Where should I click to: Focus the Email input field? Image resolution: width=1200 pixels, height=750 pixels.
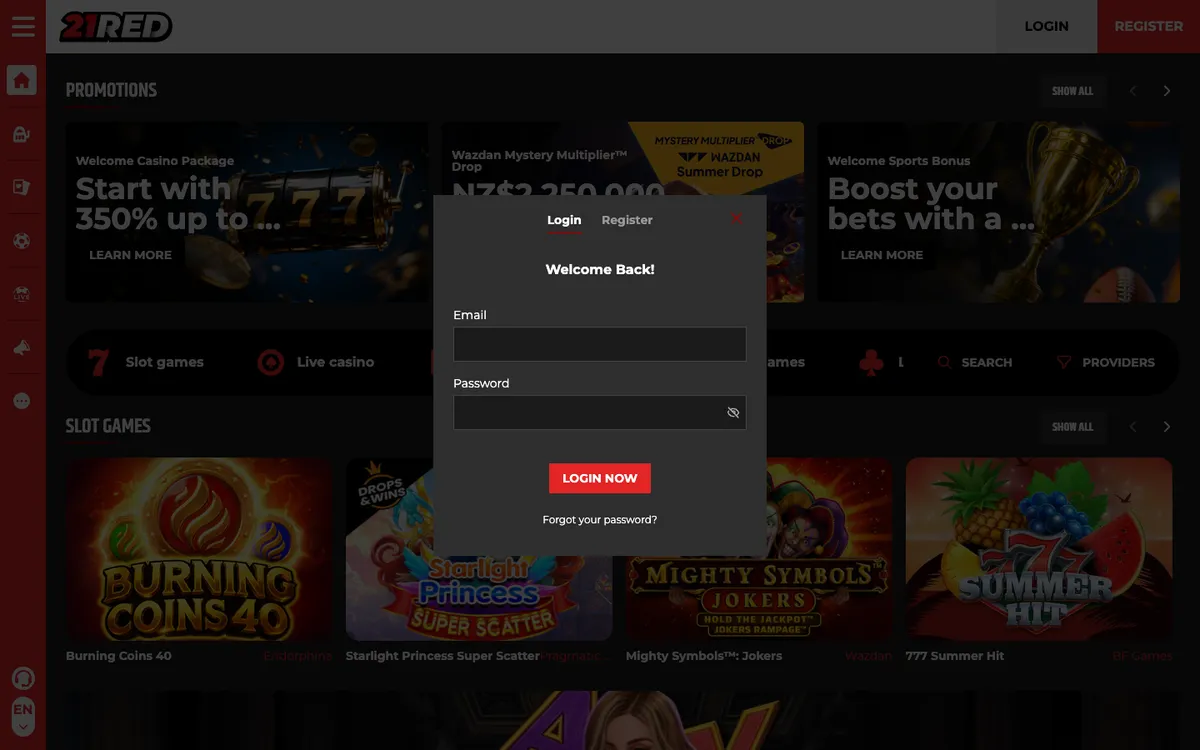click(600, 344)
